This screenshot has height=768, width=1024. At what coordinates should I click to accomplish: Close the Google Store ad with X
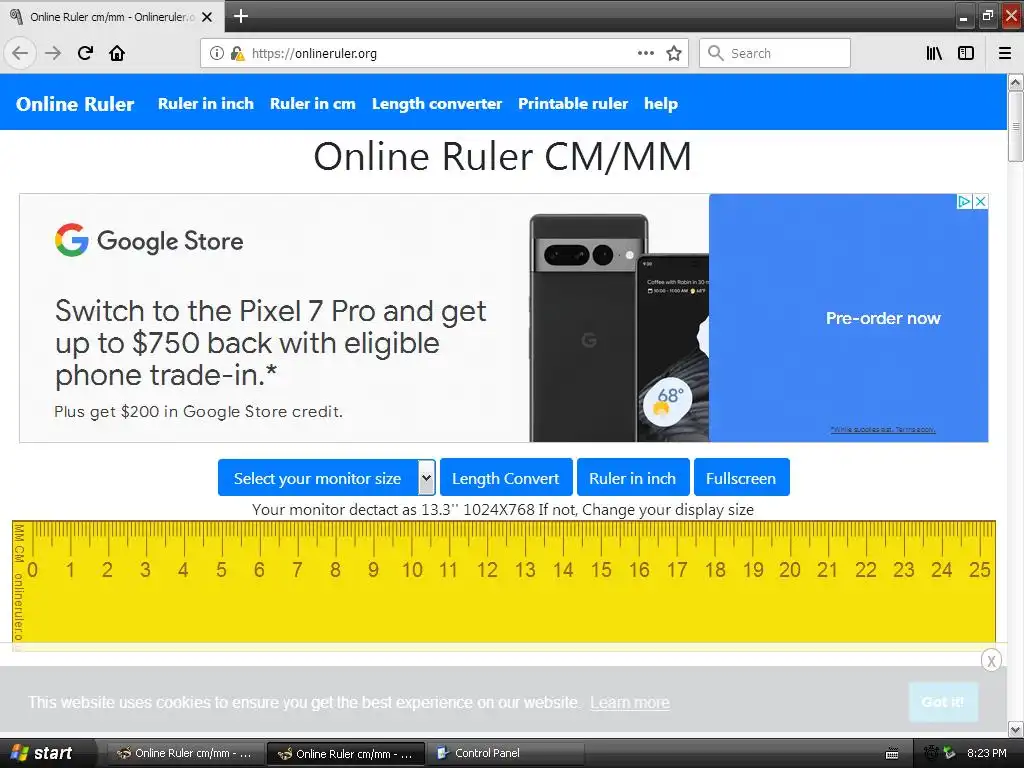click(x=980, y=201)
